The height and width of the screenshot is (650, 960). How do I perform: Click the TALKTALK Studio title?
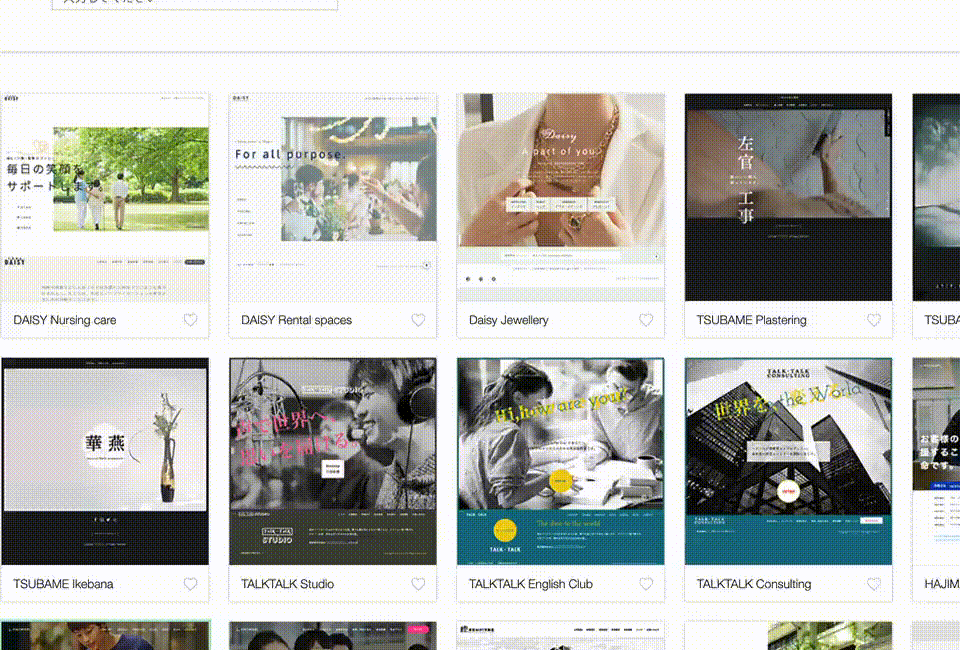[x=288, y=585]
